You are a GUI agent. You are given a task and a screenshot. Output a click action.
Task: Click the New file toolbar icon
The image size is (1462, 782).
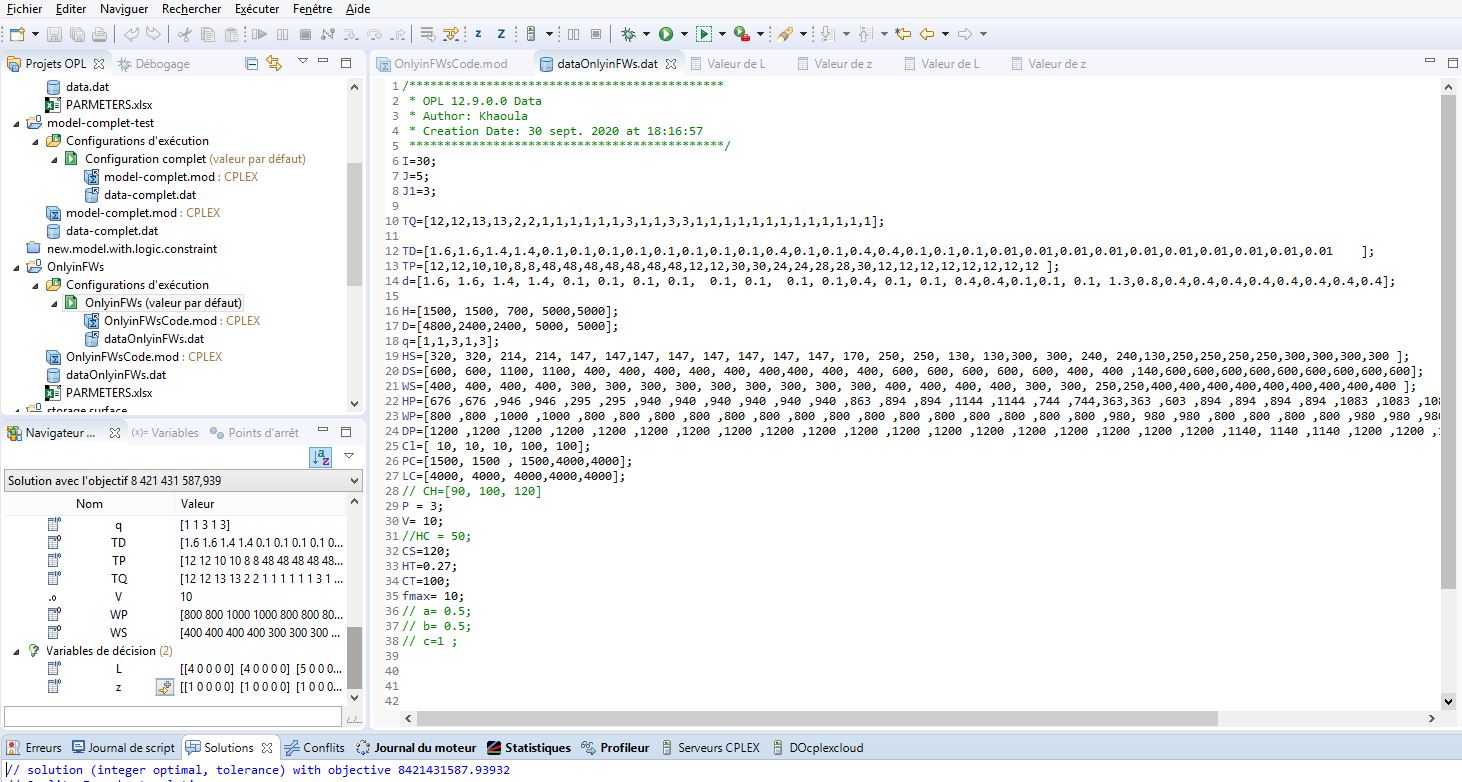(x=16, y=34)
